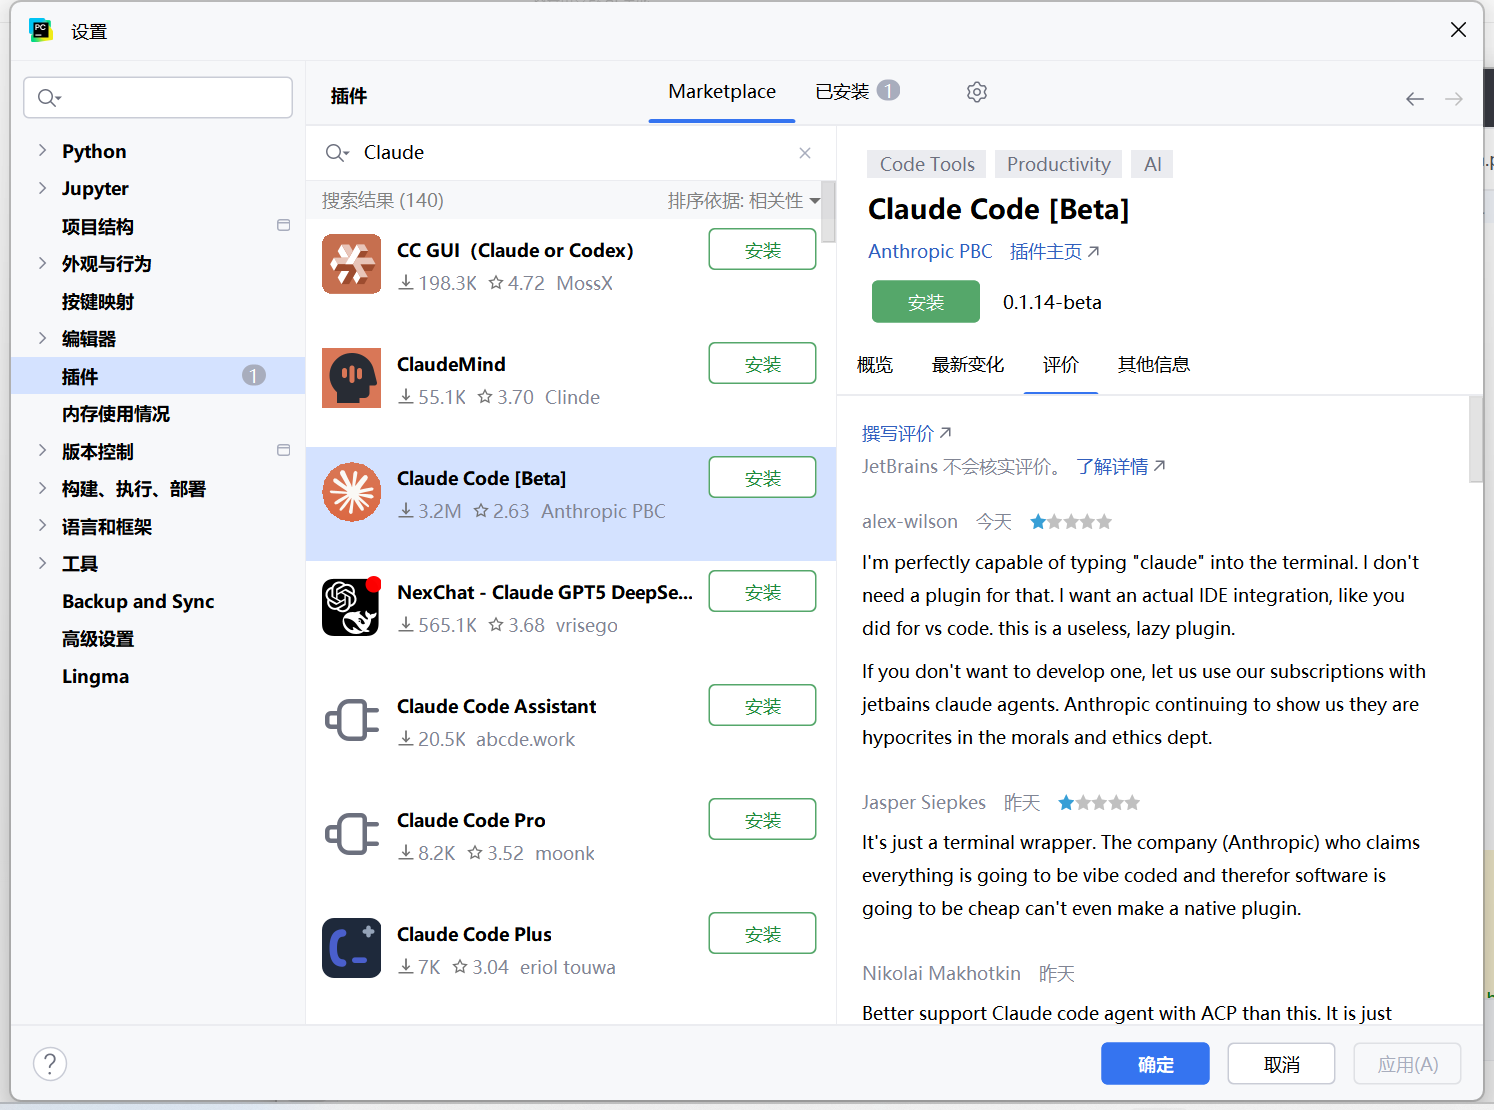
Task: Expand the 工具 settings node
Action: point(42,563)
